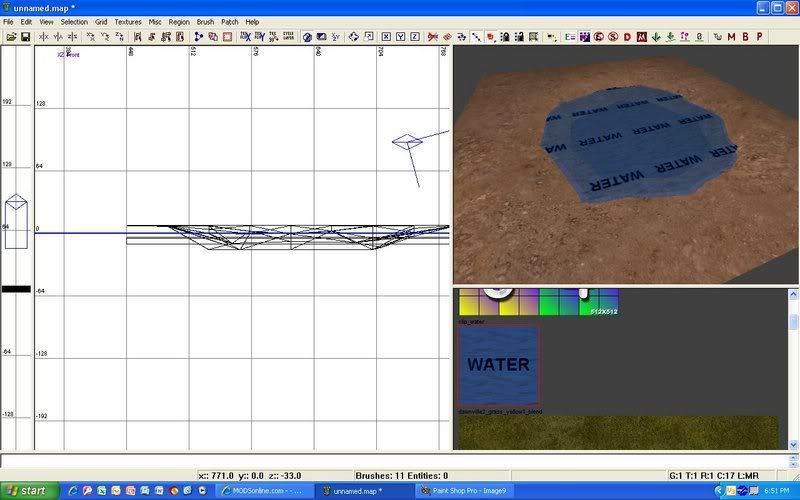This screenshot has width=800, height=500.
Task: Select the WATER texture swatch
Action: [x=498, y=364]
